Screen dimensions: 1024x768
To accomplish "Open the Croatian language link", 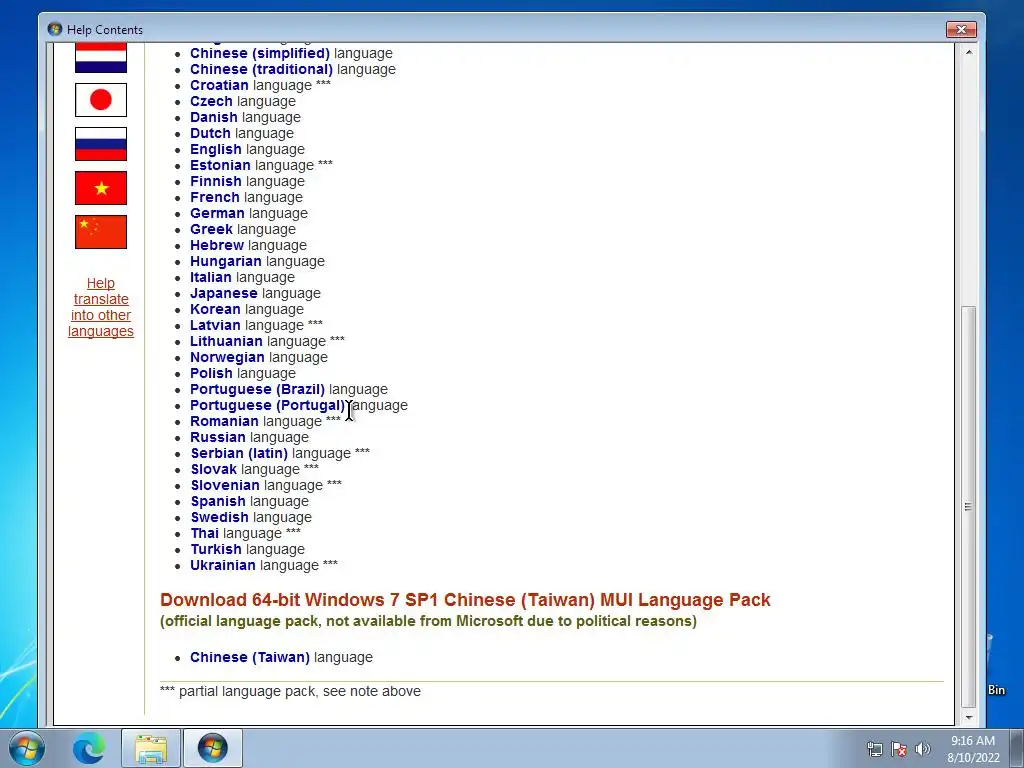I will 219,85.
